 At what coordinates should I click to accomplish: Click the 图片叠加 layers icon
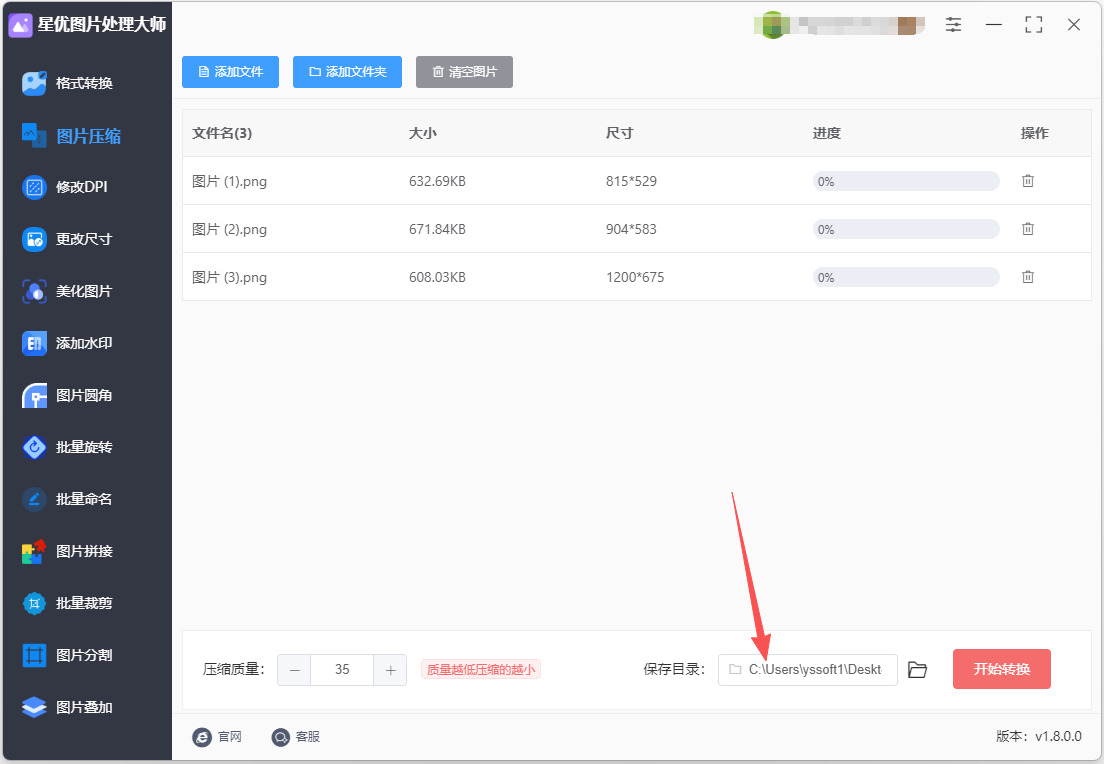coord(34,707)
